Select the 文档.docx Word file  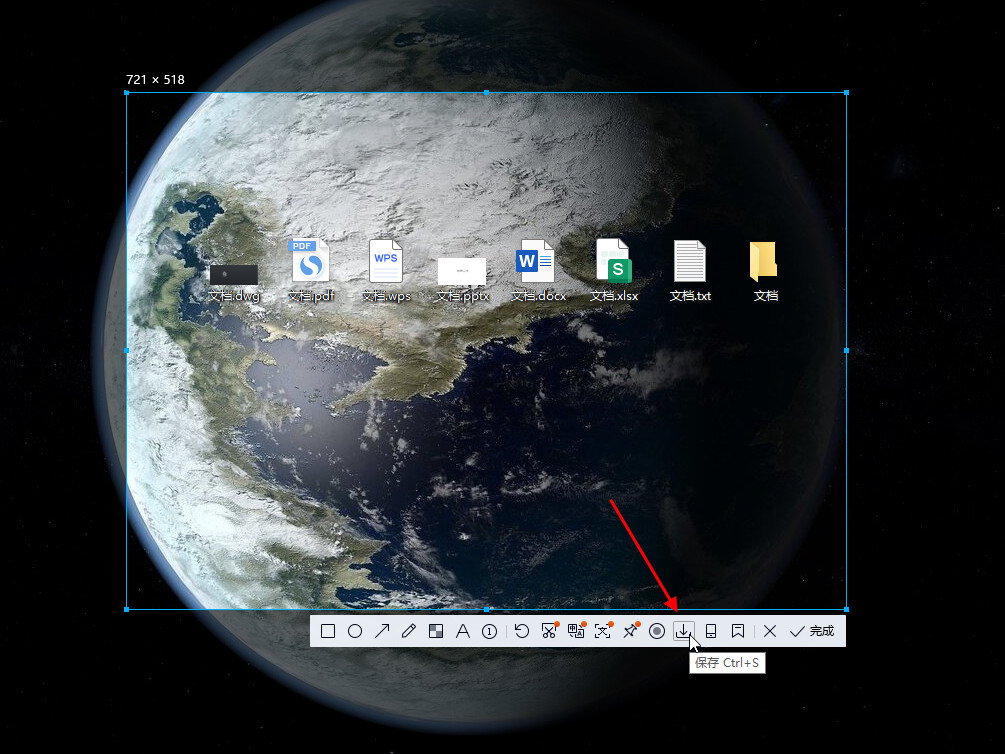click(538, 271)
